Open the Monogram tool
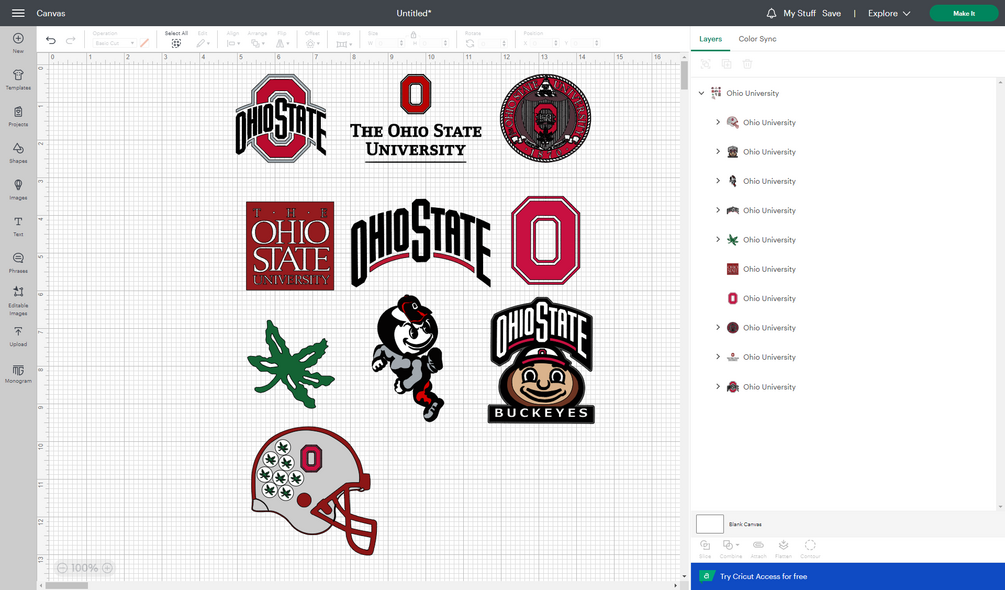The width and height of the screenshot is (1005, 590). pos(18,373)
